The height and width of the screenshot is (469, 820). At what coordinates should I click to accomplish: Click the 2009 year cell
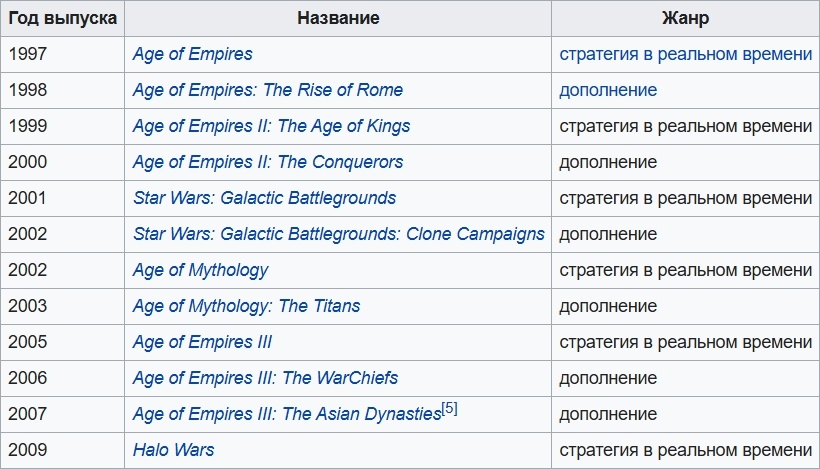tap(27, 450)
